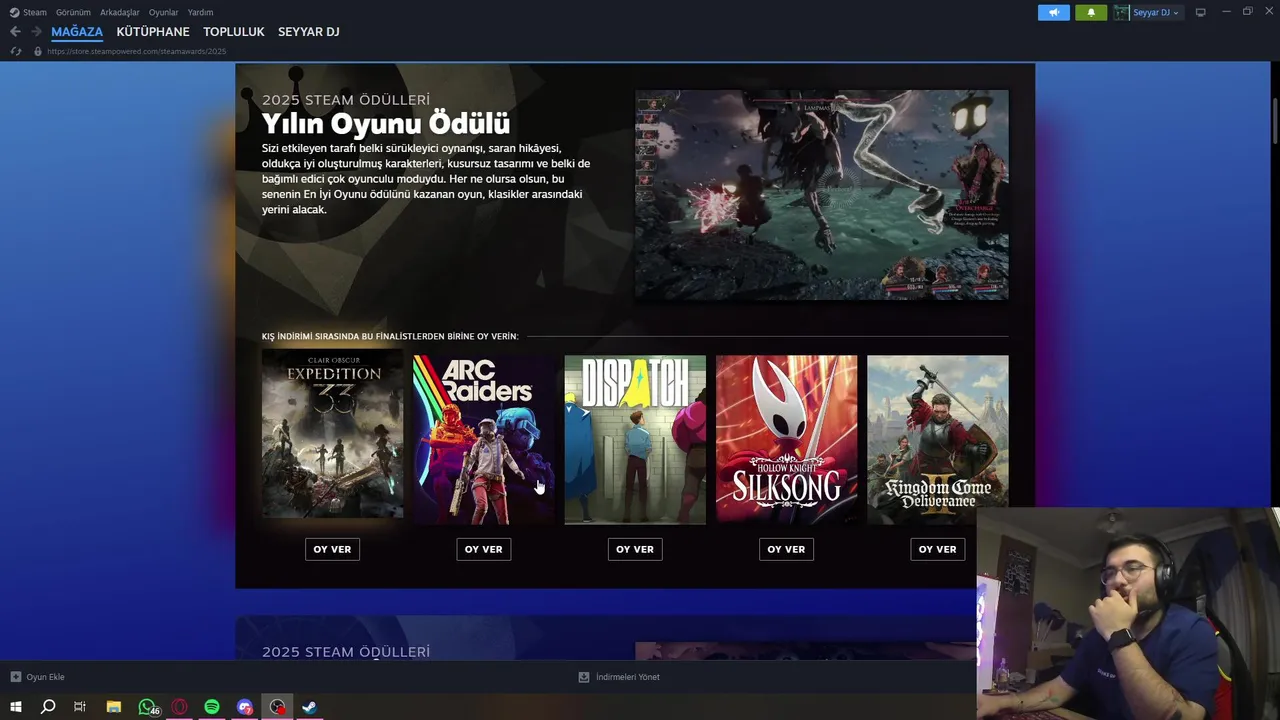The height and width of the screenshot is (720, 1280).
Task: Open Discord from the taskbar
Action: tap(245, 707)
